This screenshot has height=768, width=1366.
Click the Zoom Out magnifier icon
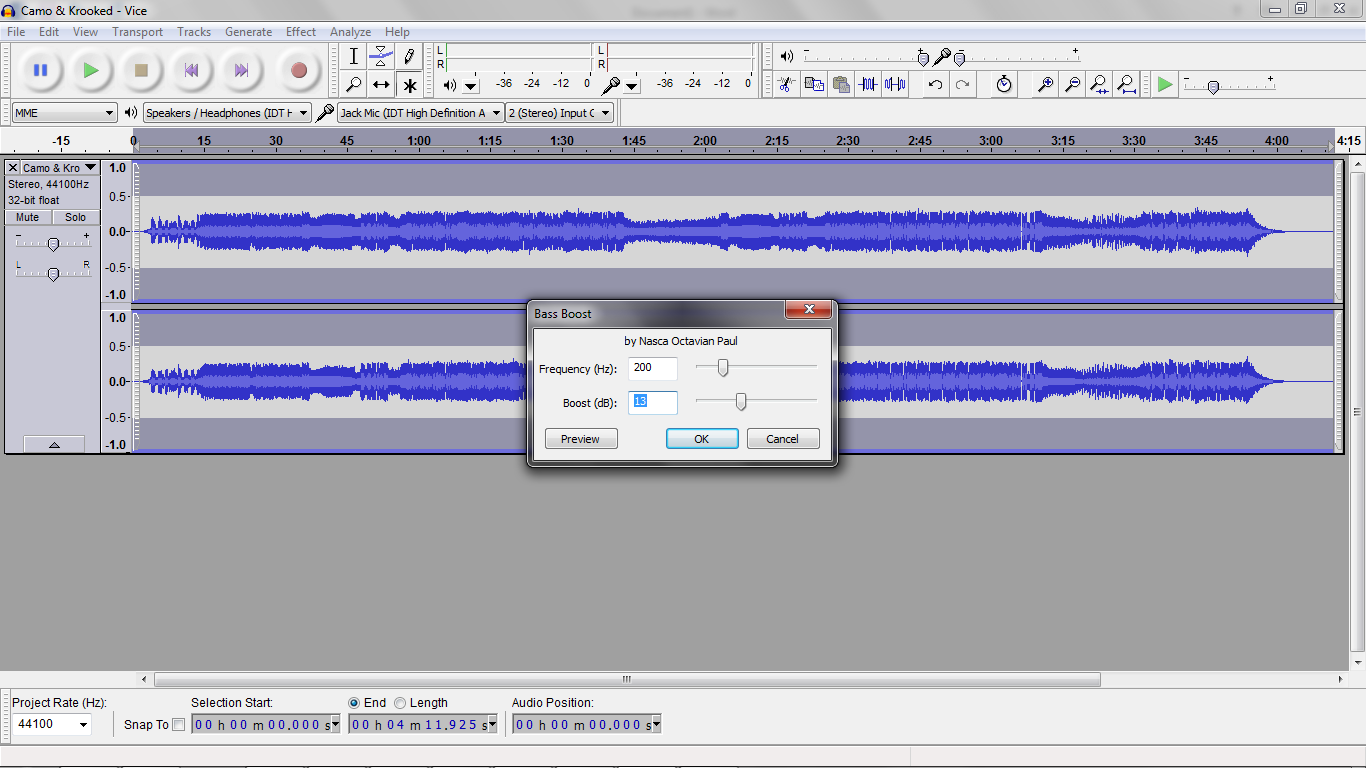pyautogui.click(x=1072, y=84)
